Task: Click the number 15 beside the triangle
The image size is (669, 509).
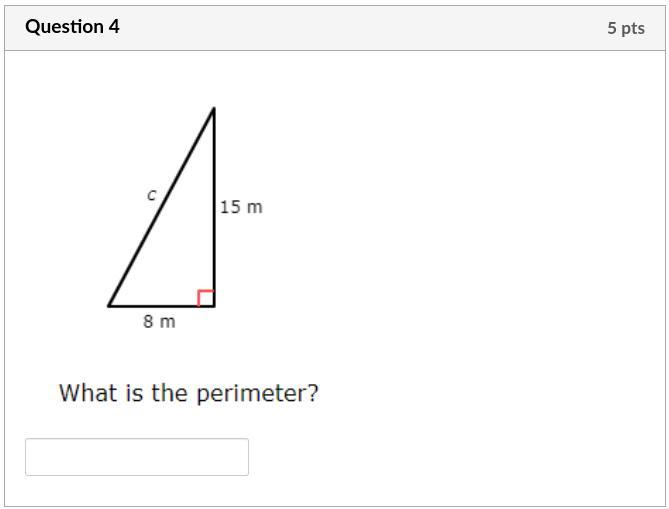Action: (x=231, y=207)
